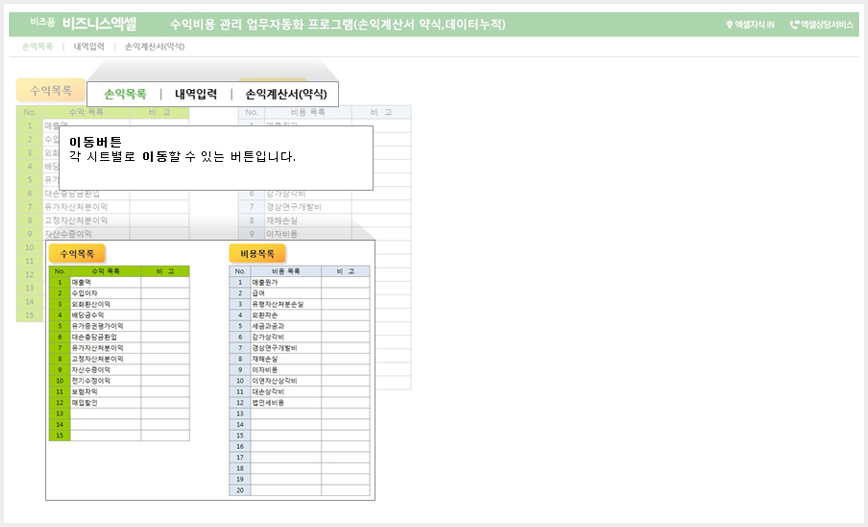Viewport: 868px width, 527px height.
Task: Select the small 손익목록 tab under the header
Action: point(37,46)
